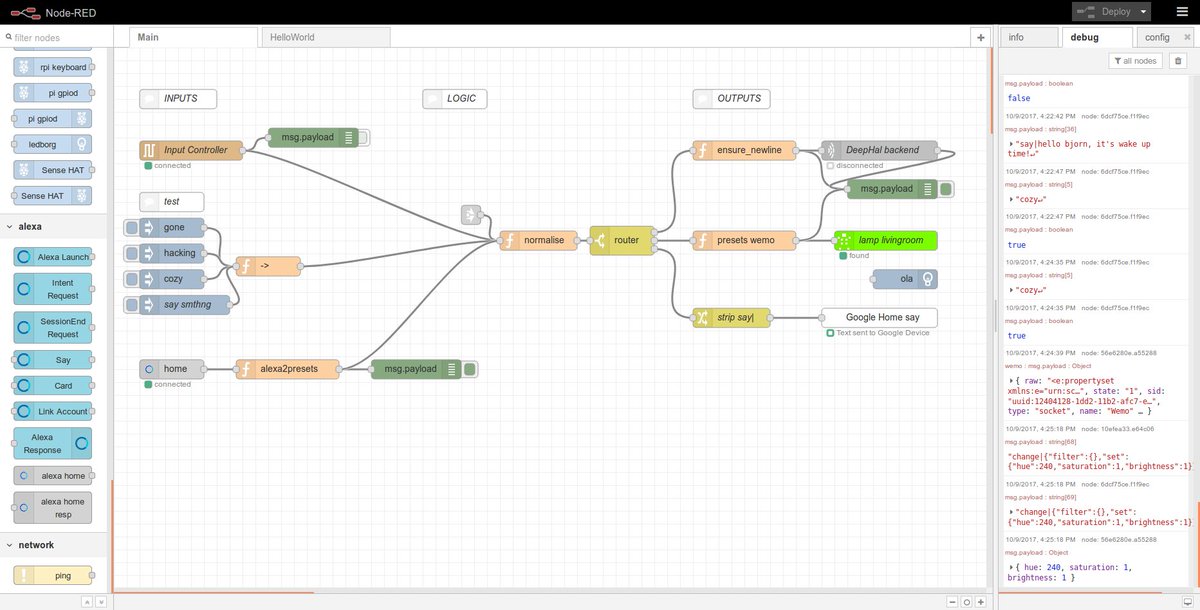Open the config sidebar tab

point(1160,37)
